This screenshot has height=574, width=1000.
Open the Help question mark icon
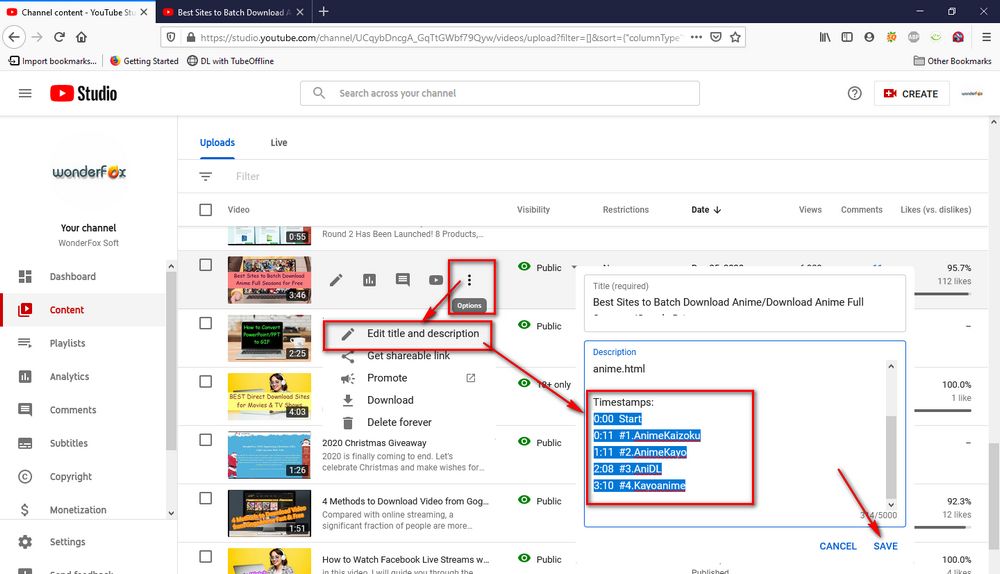(x=855, y=93)
